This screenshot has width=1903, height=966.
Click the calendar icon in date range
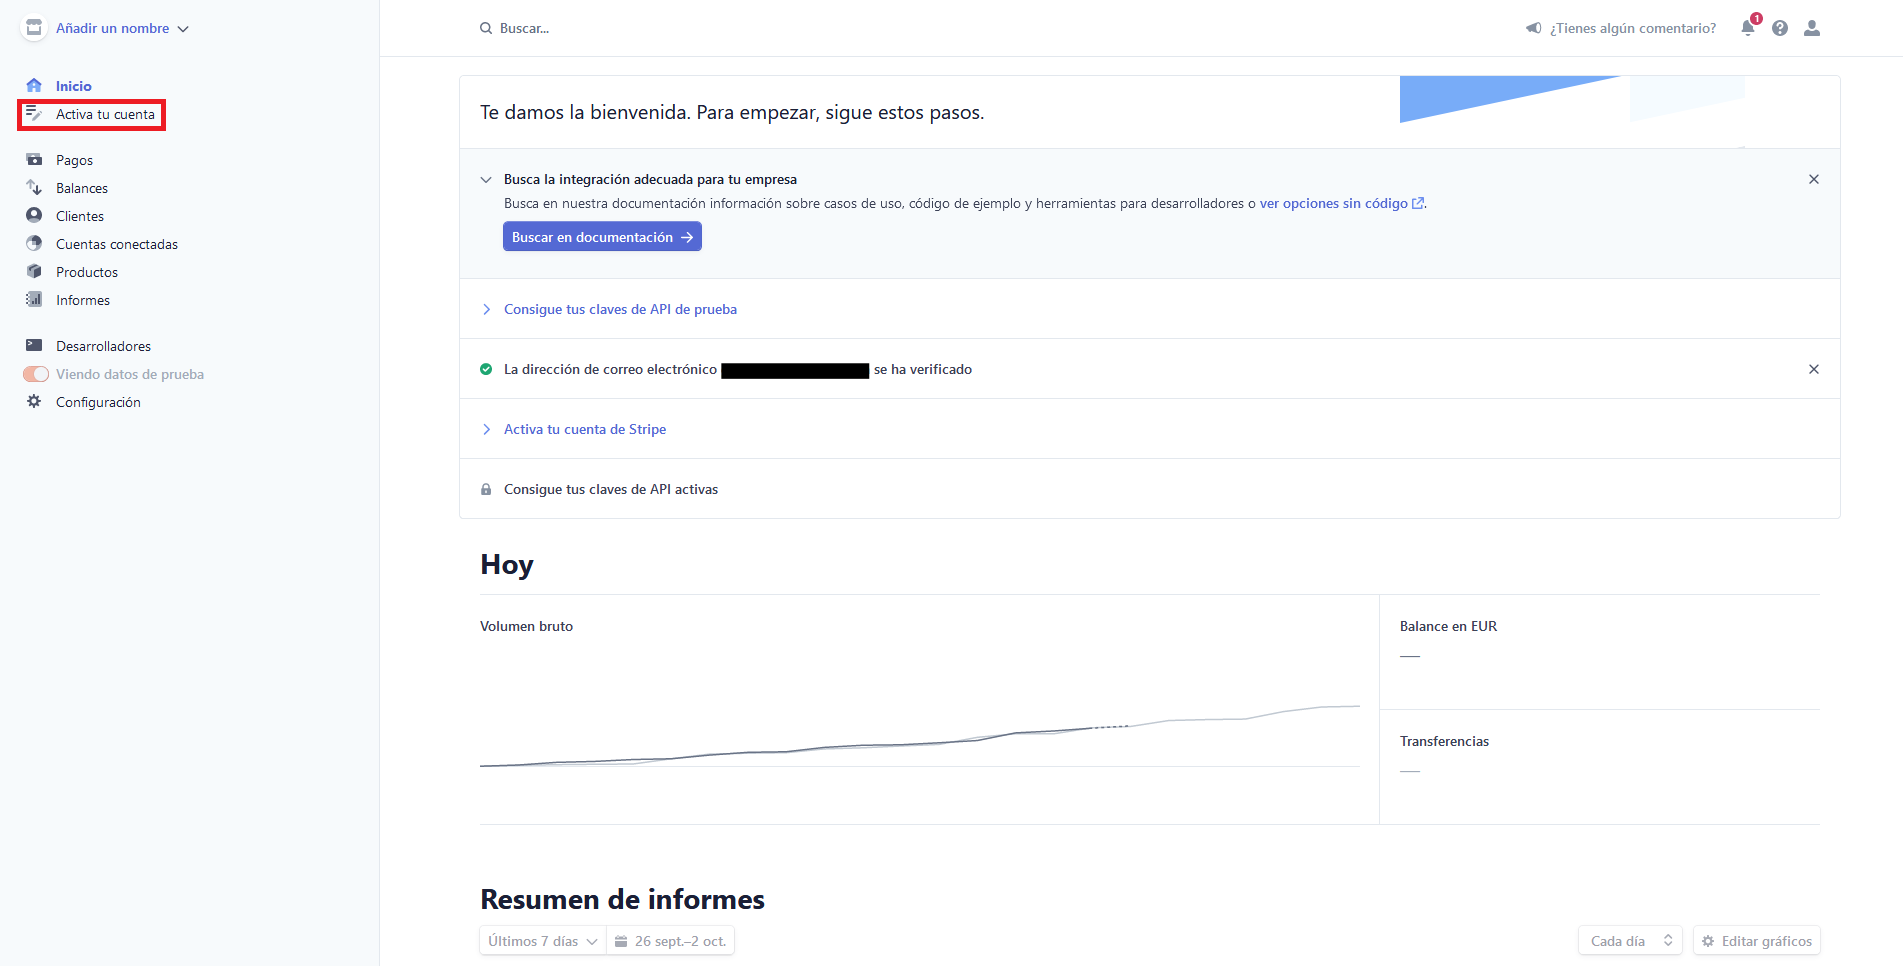(x=621, y=941)
